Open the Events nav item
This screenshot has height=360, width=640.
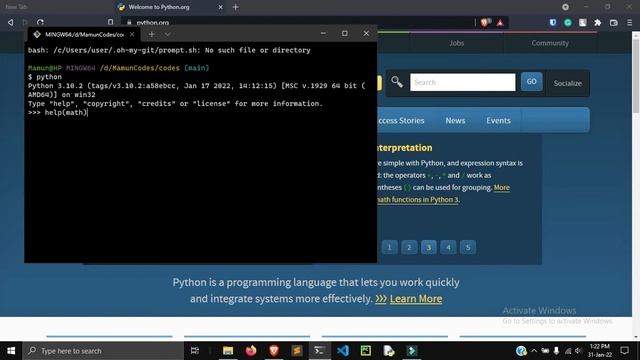[498, 120]
